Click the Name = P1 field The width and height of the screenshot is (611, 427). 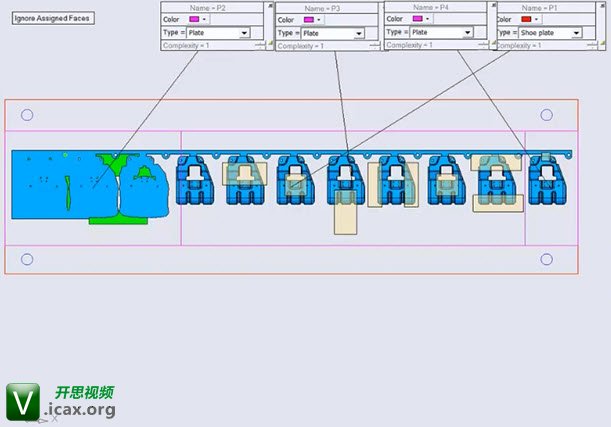[x=545, y=8]
